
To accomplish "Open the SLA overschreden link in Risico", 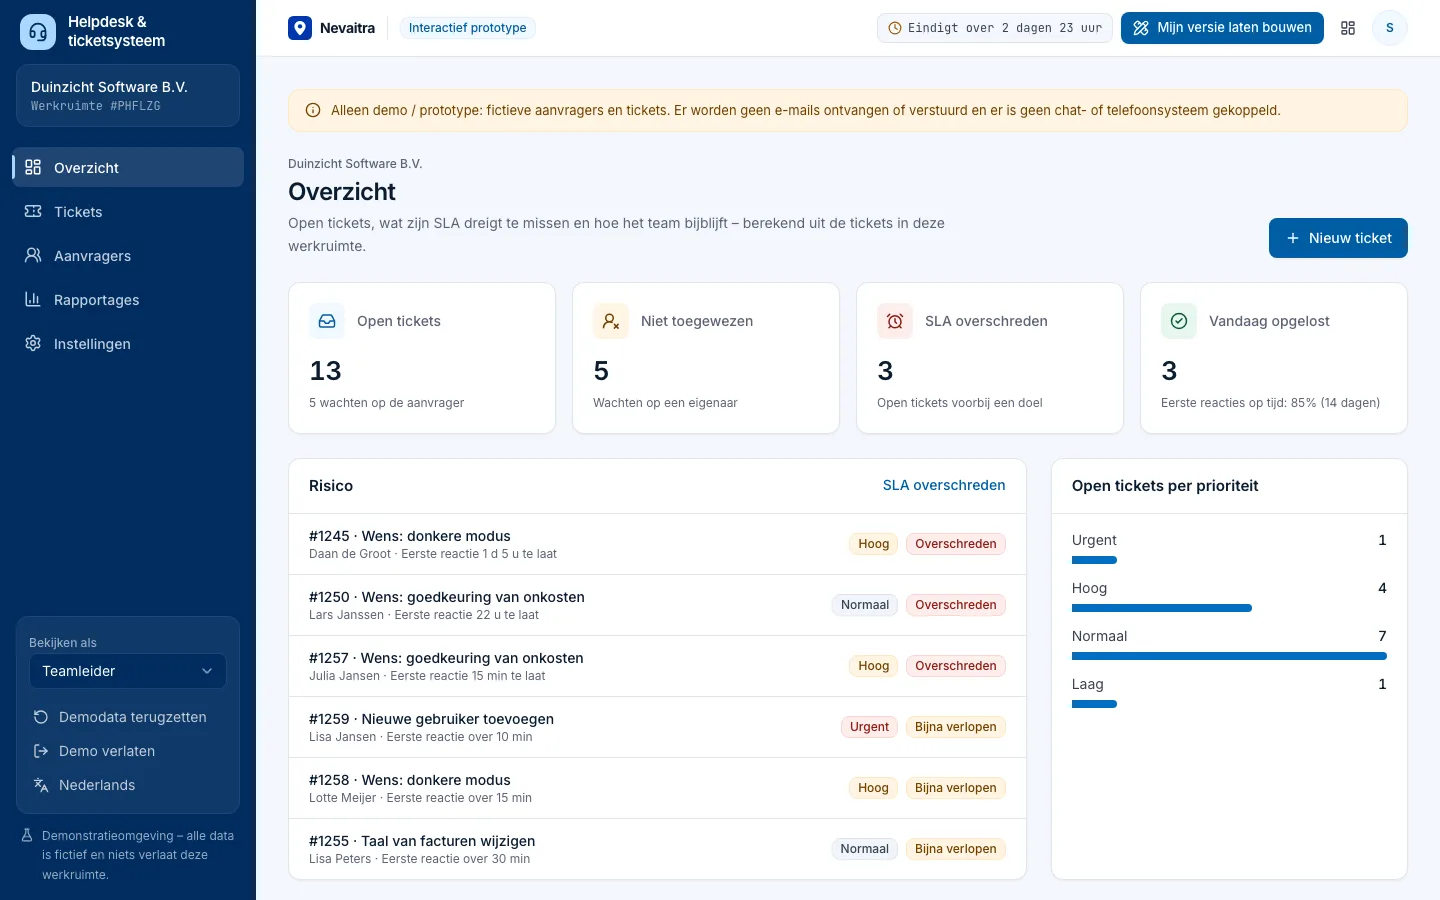I will click(x=944, y=485).
